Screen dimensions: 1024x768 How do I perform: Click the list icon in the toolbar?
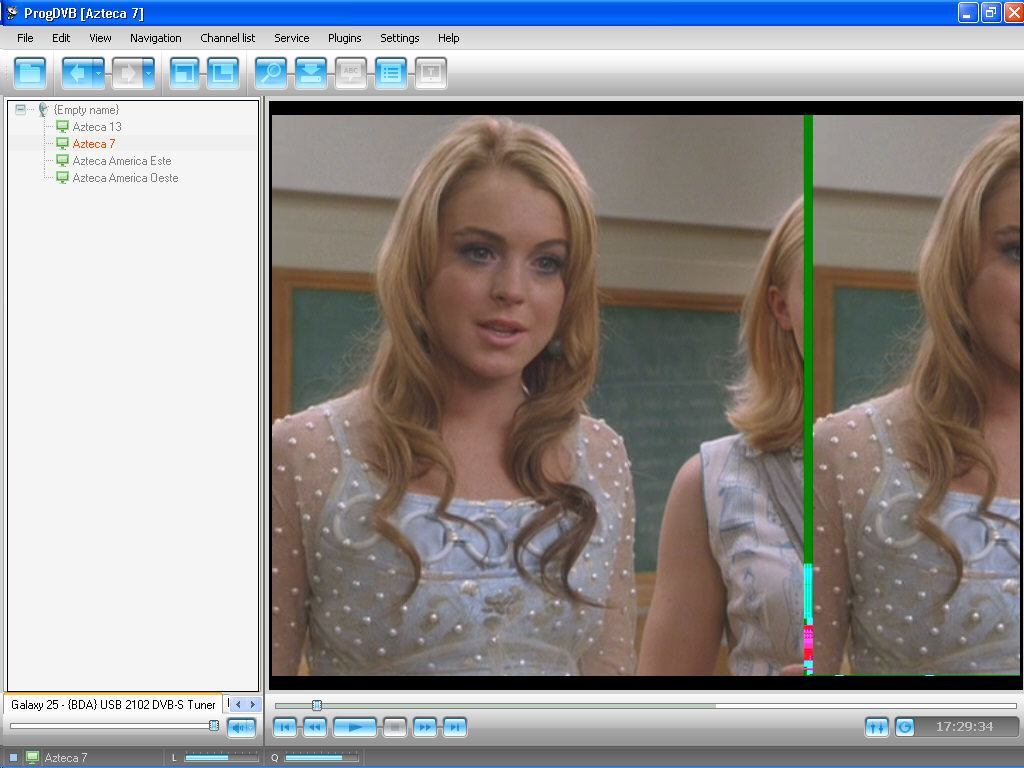(391, 72)
